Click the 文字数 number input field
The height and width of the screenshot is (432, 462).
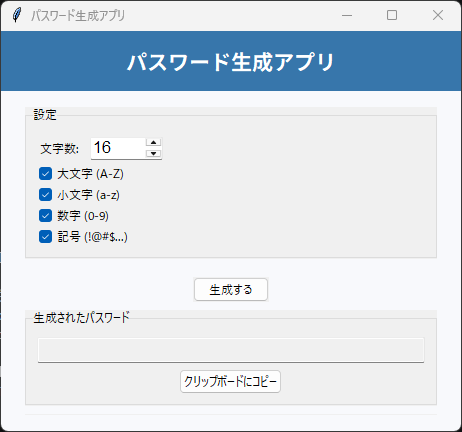[x=118, y=148]
